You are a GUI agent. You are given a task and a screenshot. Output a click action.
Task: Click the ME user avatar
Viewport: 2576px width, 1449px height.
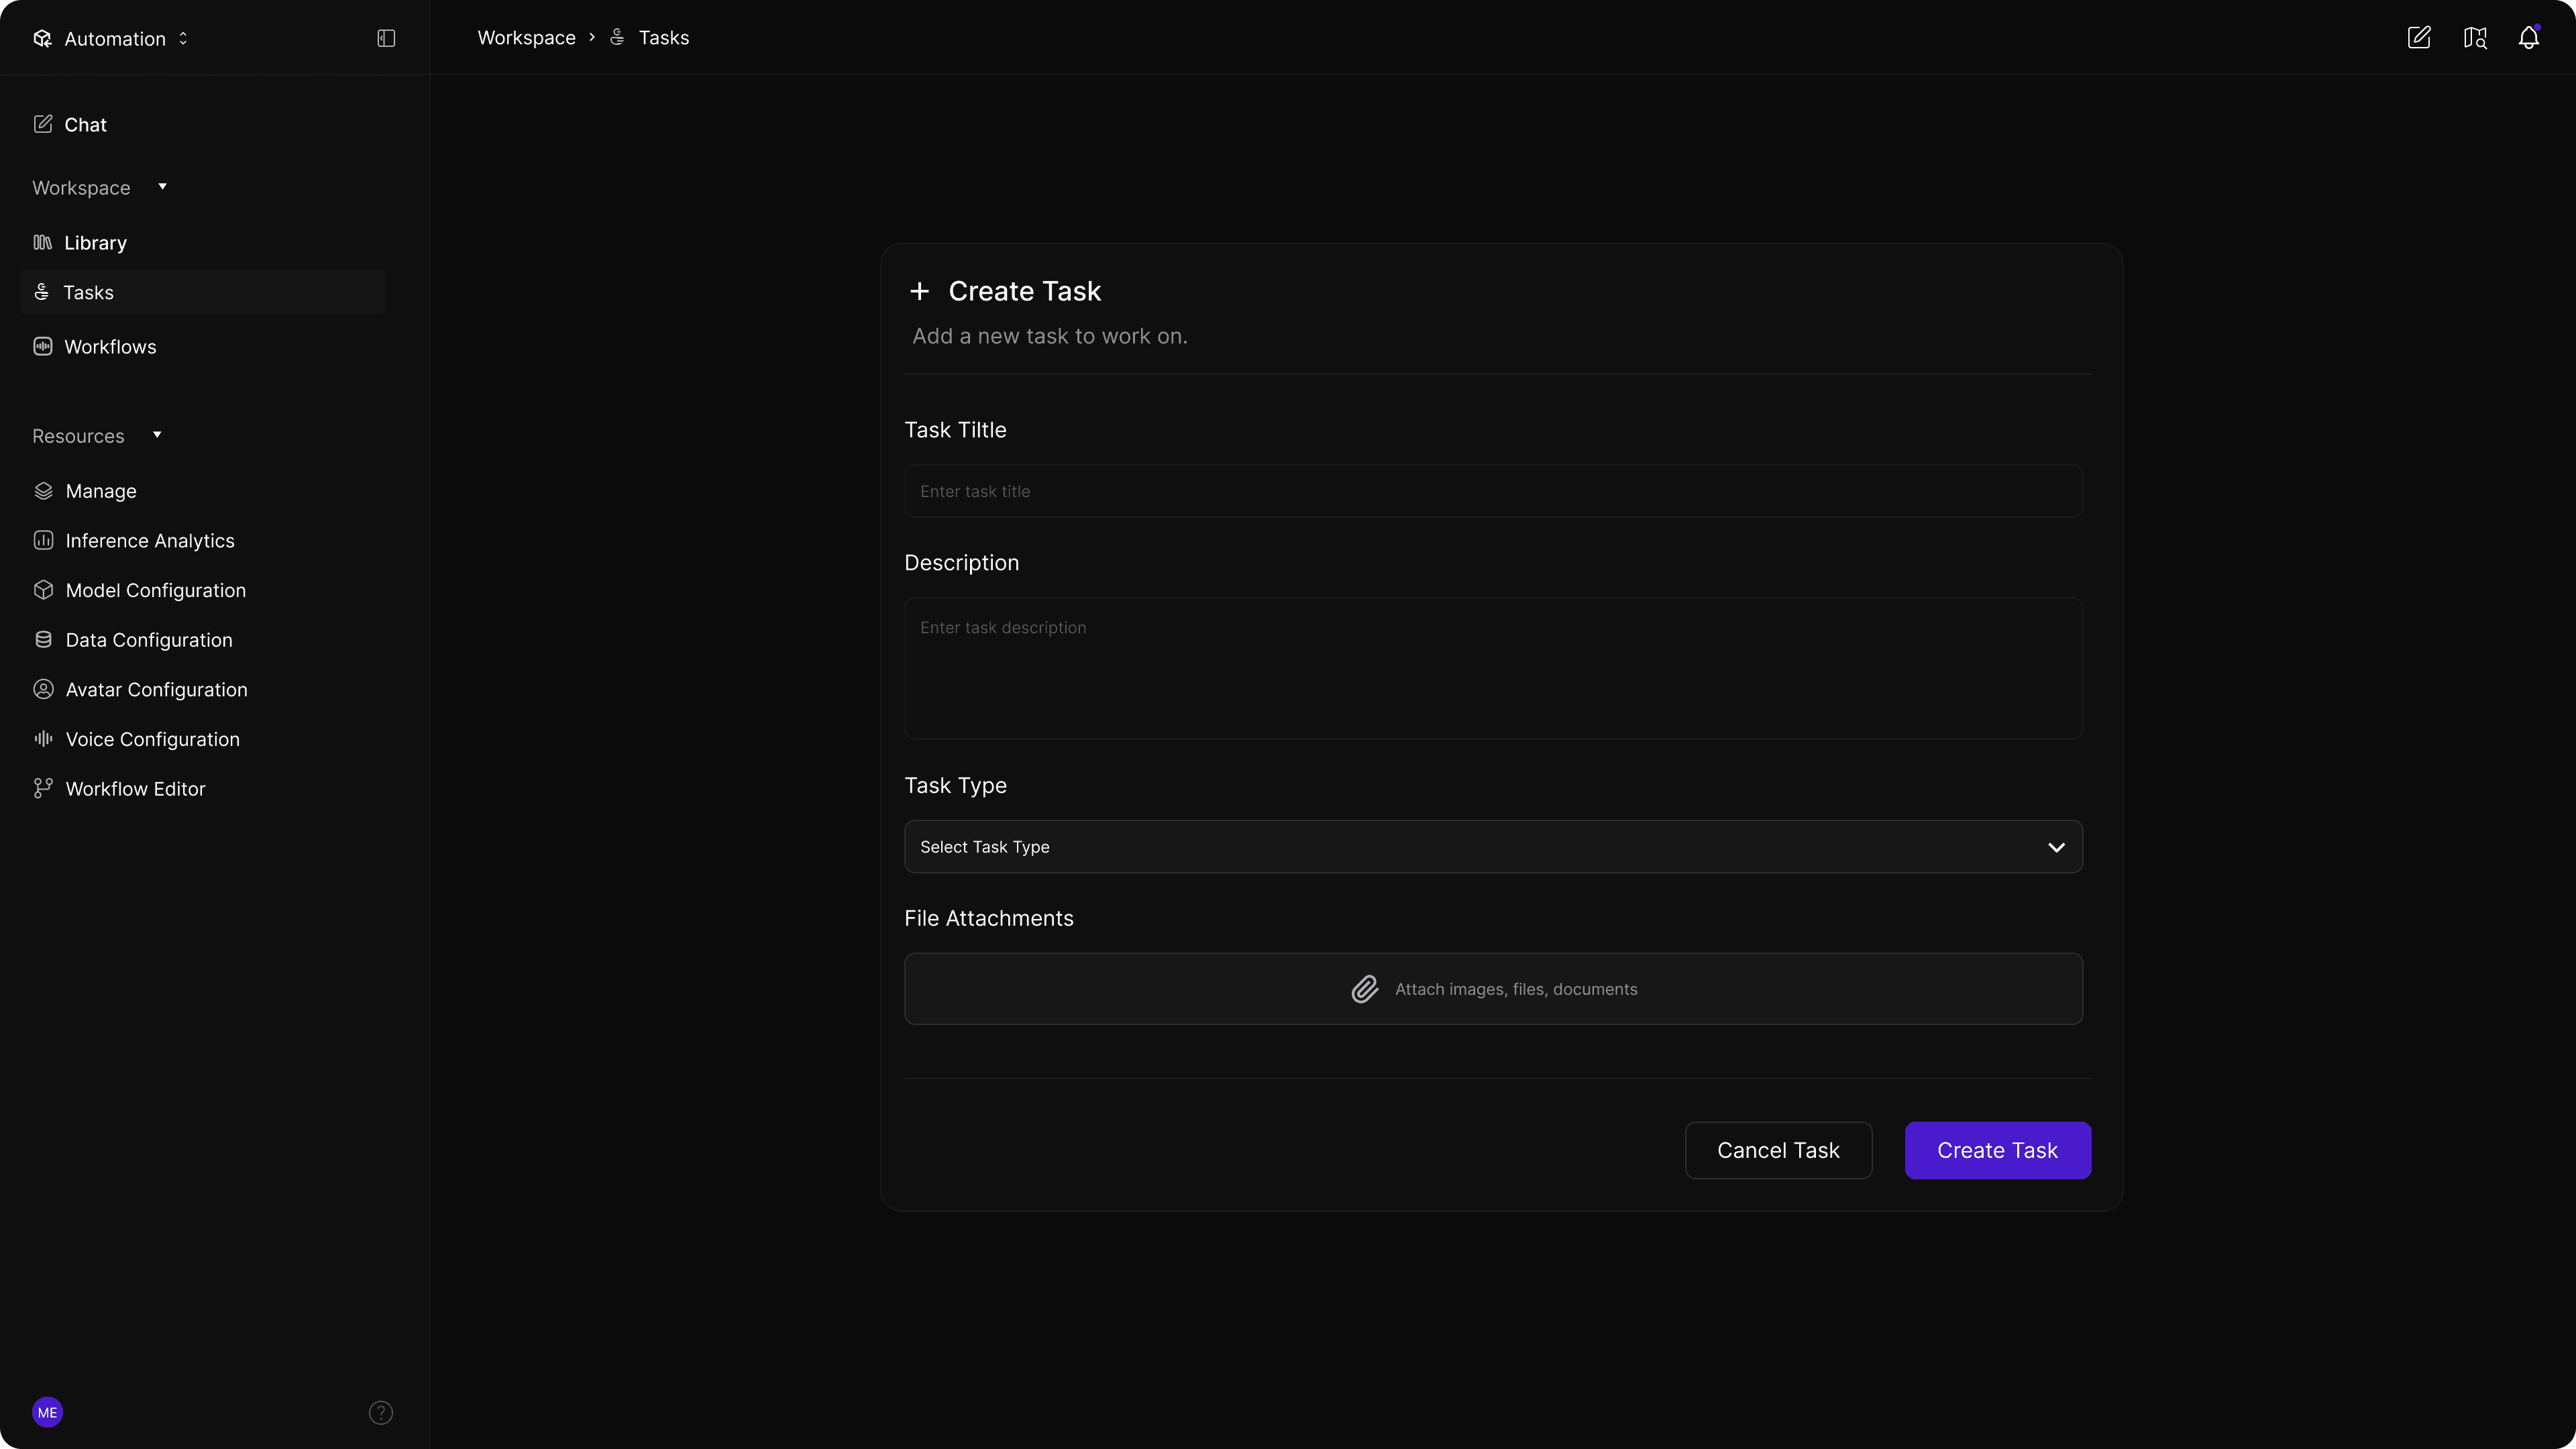tap(47, 1412)
